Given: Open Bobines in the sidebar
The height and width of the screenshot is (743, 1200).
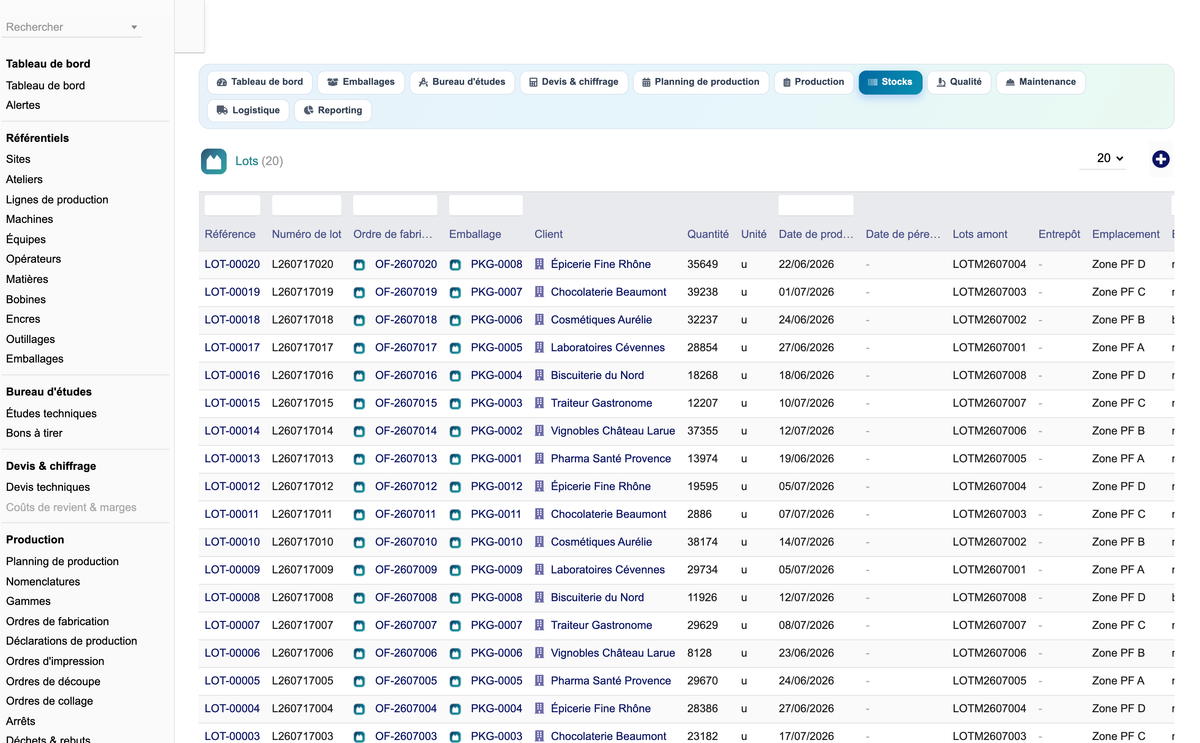Looking at the screenshot, I should tap(26, 299).
